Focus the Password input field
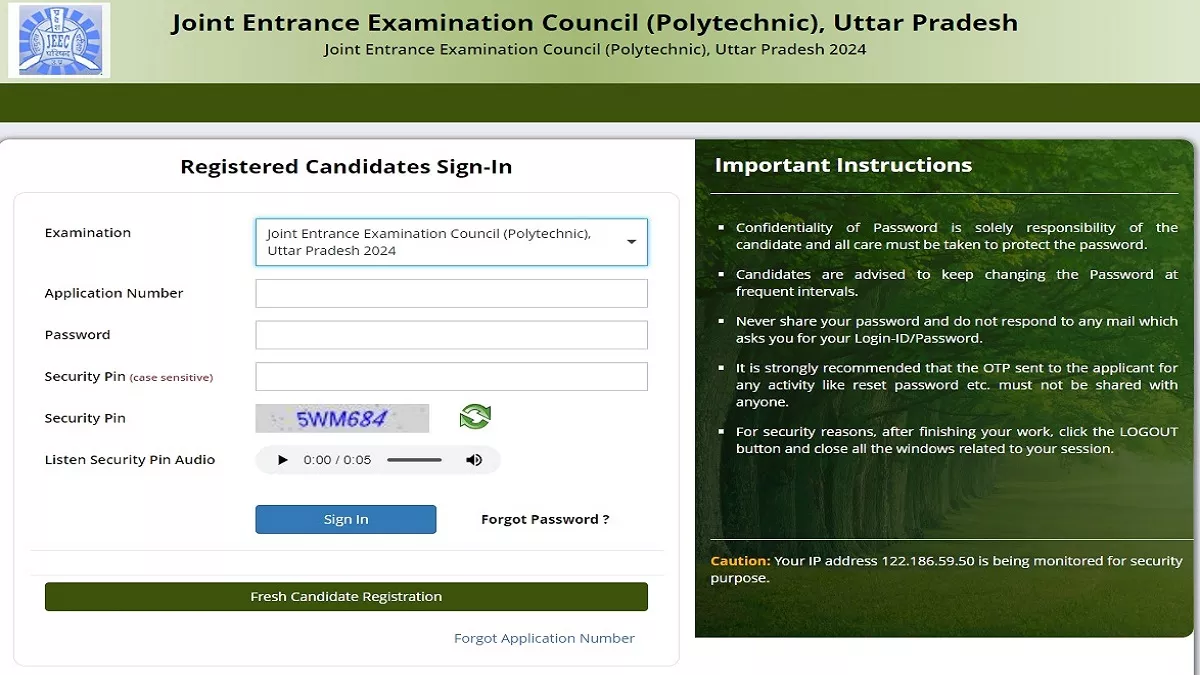Image resolution: width=1200 pixels, height=675 pixels. pyautogui.click(x=451, y=335)
